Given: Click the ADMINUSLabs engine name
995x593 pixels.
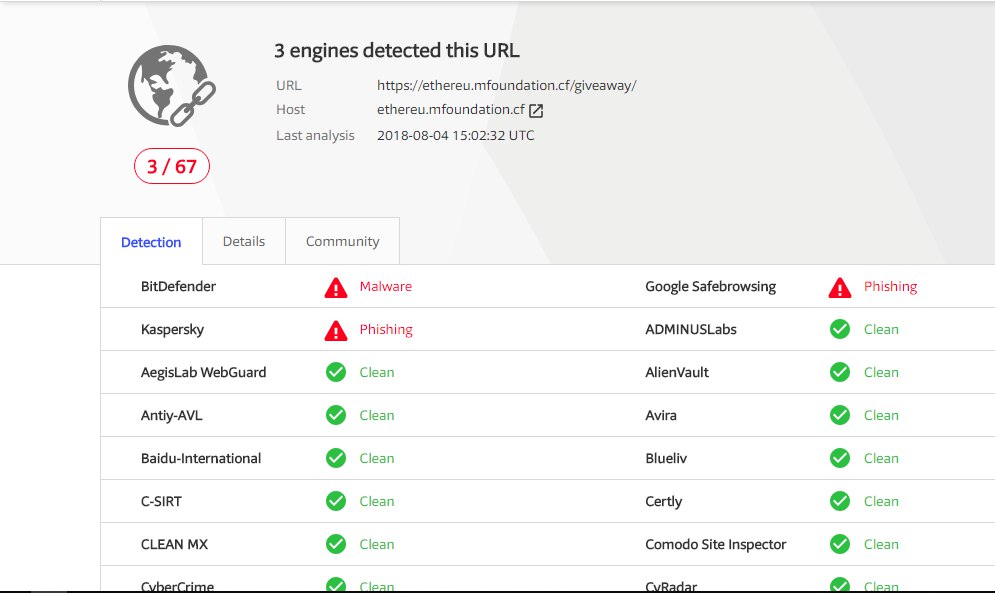Looking at the screenshot, I should click(691, 330).
